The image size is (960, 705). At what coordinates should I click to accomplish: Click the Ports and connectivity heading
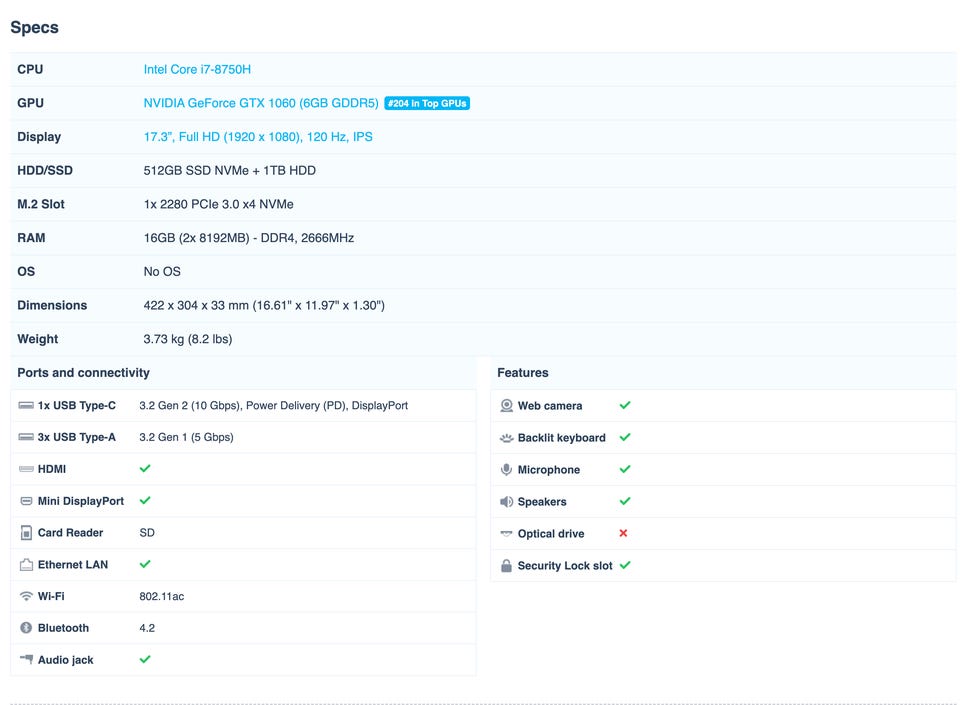point(83,372)
